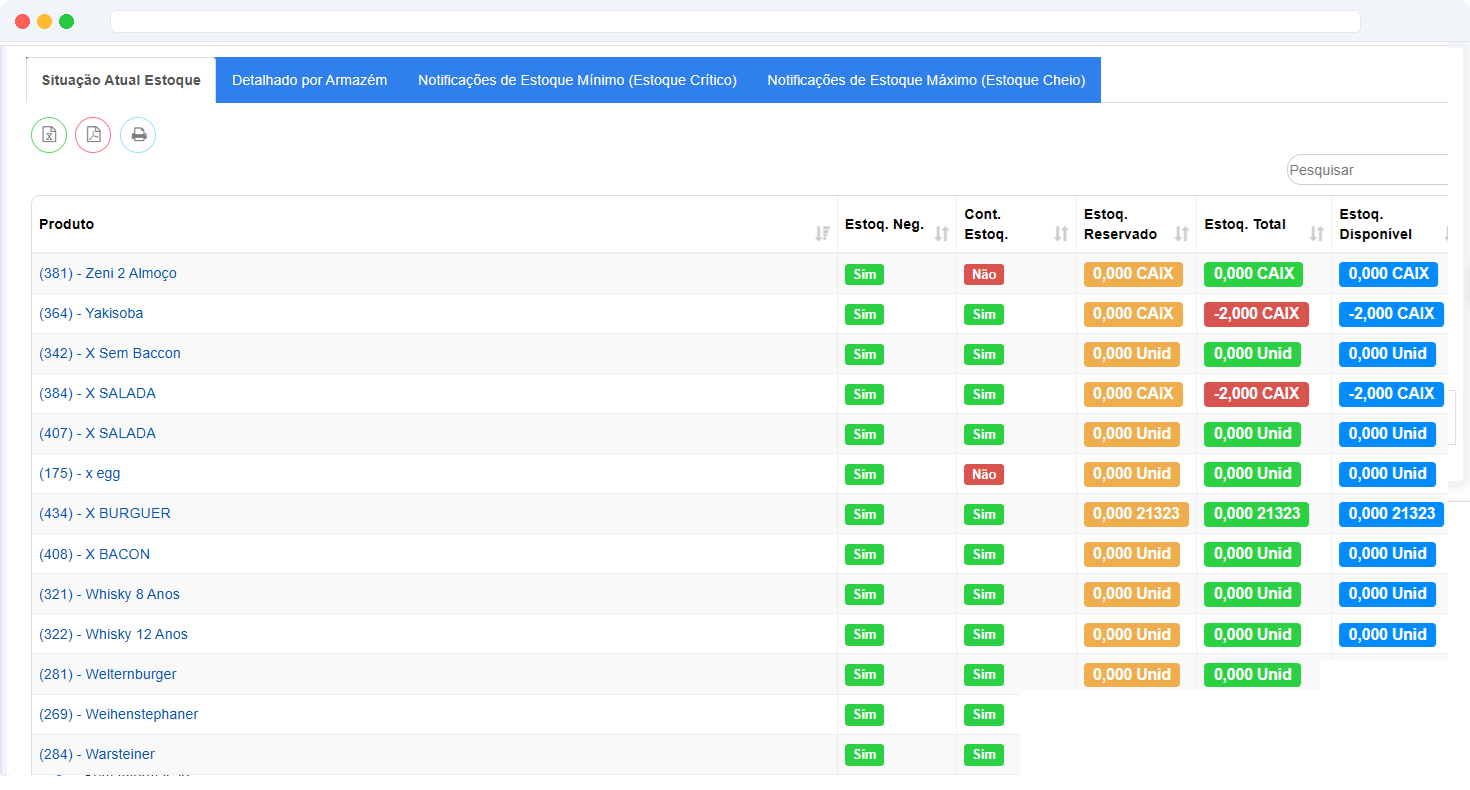
Task: Export the table as PDF
Action: pos(93,135)
